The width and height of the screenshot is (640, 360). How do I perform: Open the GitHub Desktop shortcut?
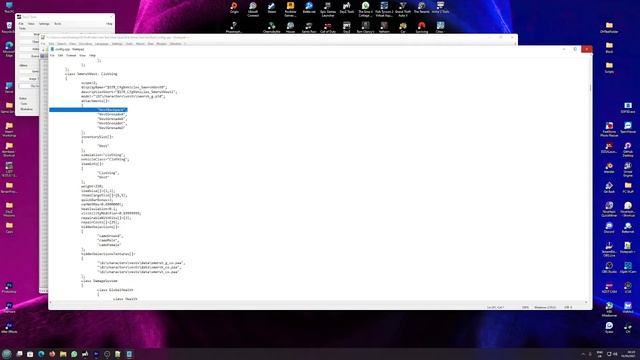(x=628, y=149)
